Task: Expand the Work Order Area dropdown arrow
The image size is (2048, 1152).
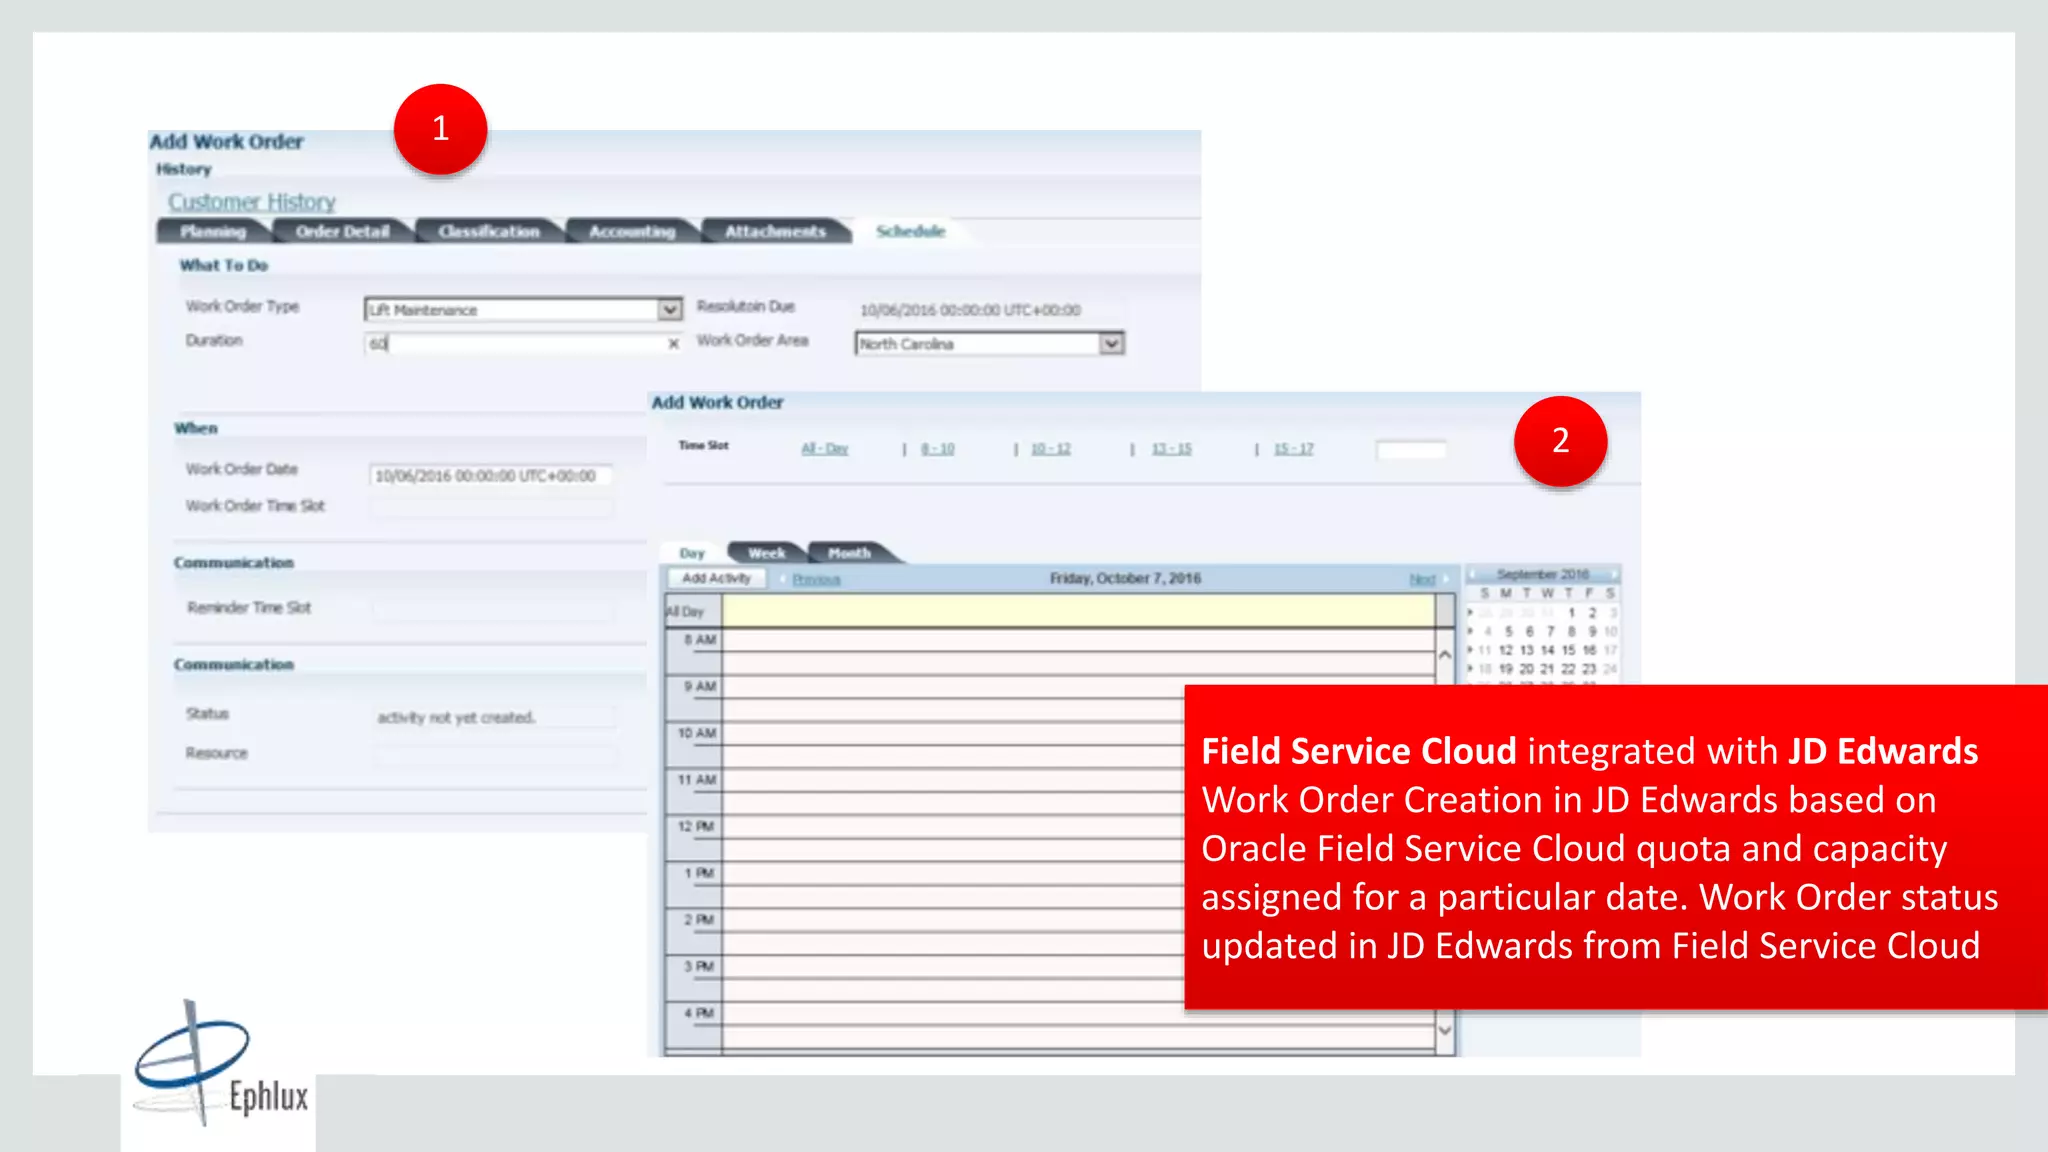Action: tap(1112, 344)
